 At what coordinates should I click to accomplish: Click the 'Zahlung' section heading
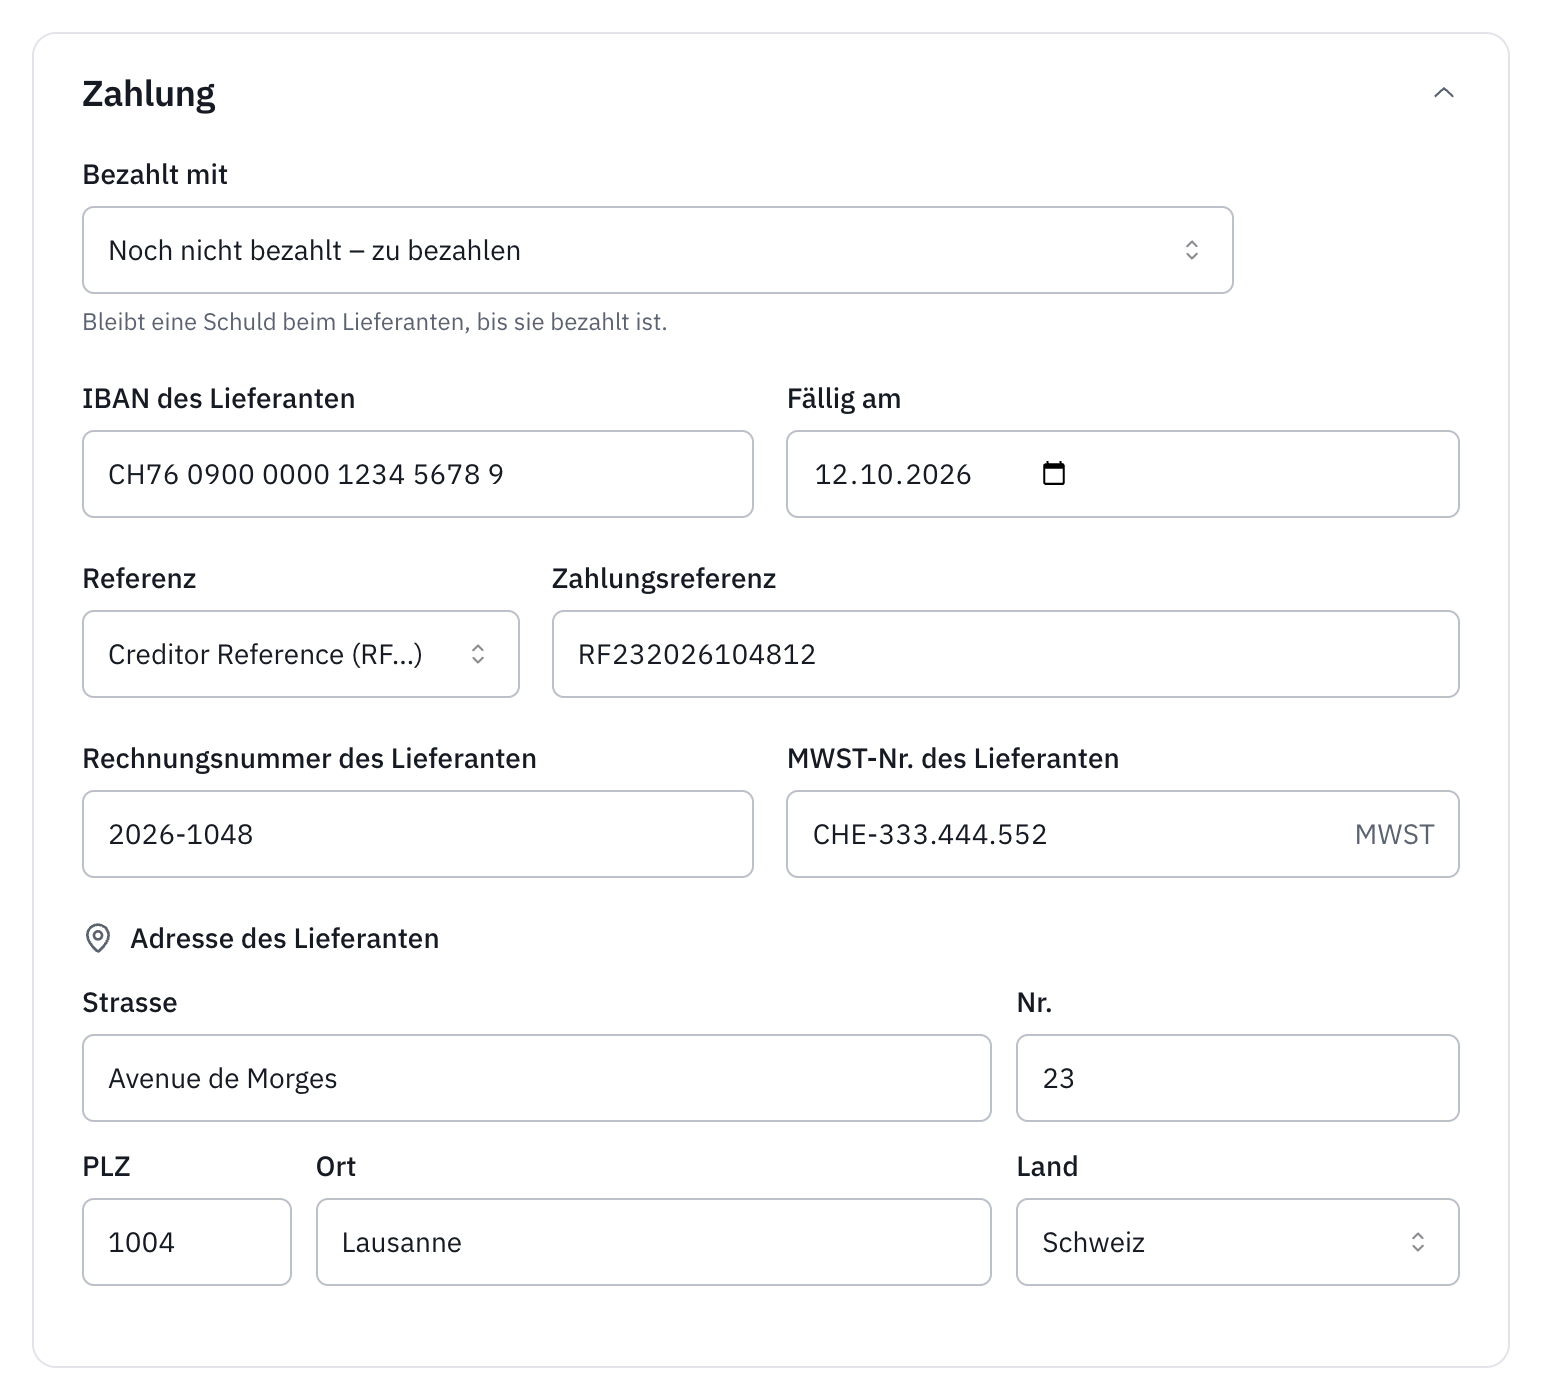tap(149, 94)
